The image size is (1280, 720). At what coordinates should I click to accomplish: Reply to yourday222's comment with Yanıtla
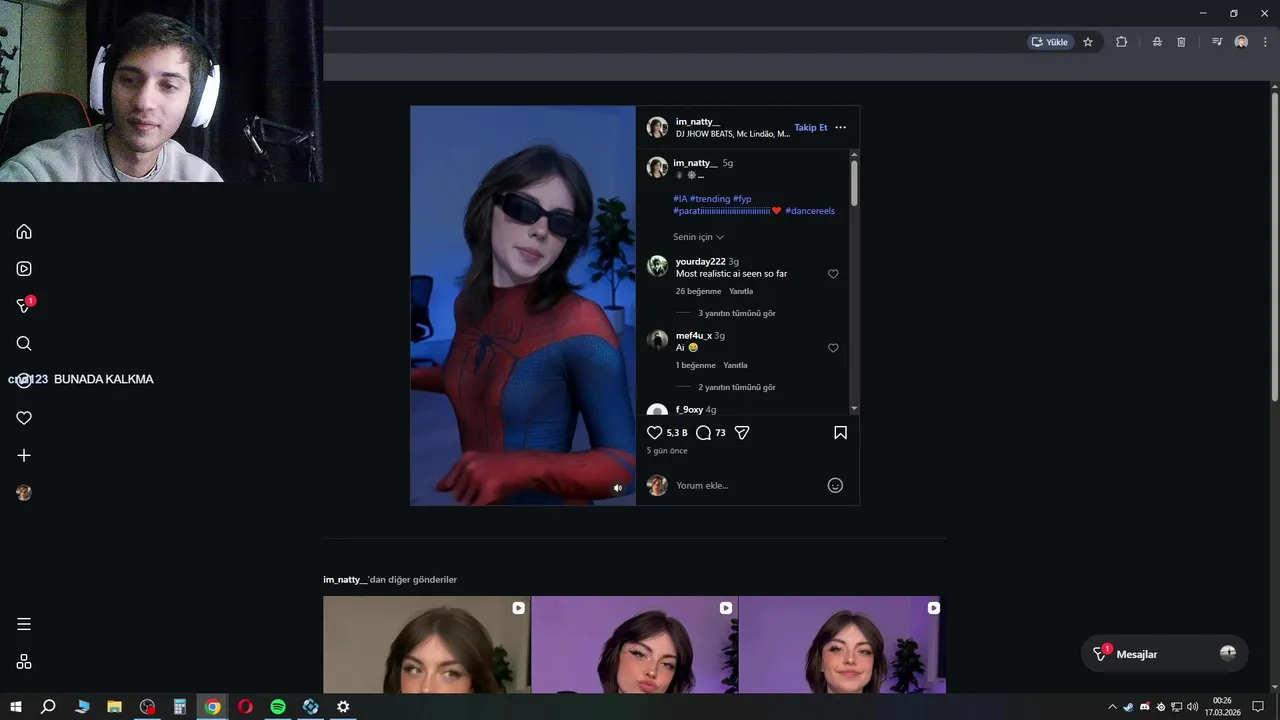click(741, 291)
